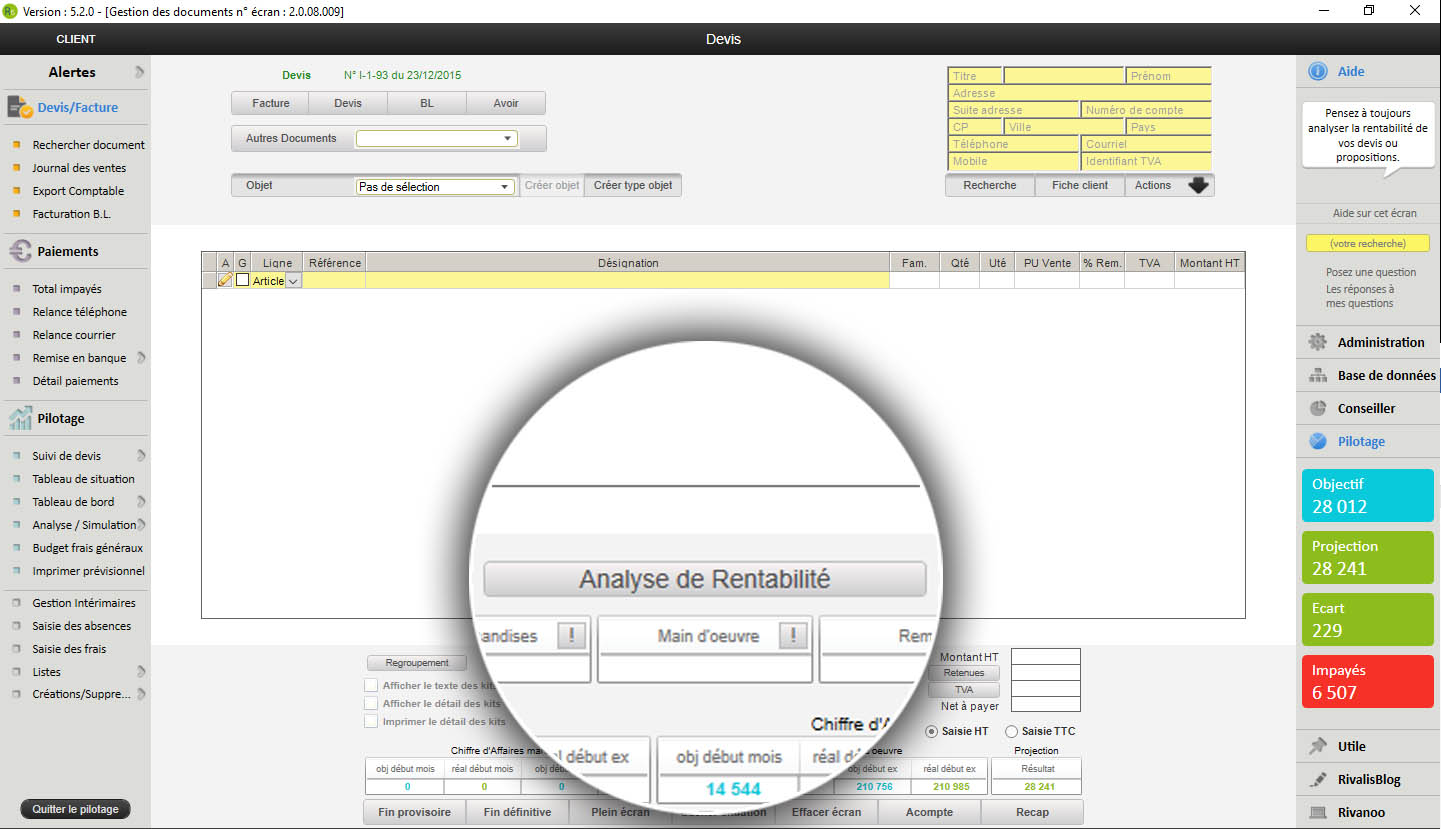
Task: Open Journal des ventes menu item
Action: click(79, 168)
